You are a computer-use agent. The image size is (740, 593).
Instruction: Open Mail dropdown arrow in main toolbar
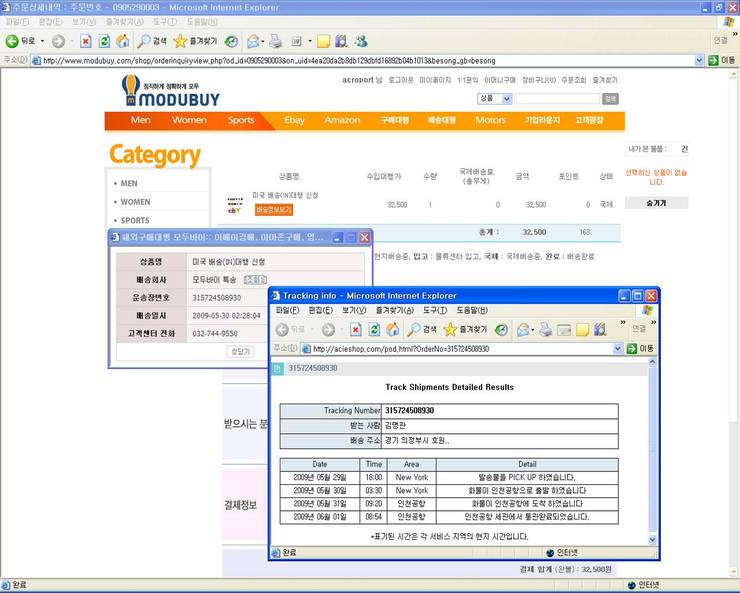click(x=263, y=42)
